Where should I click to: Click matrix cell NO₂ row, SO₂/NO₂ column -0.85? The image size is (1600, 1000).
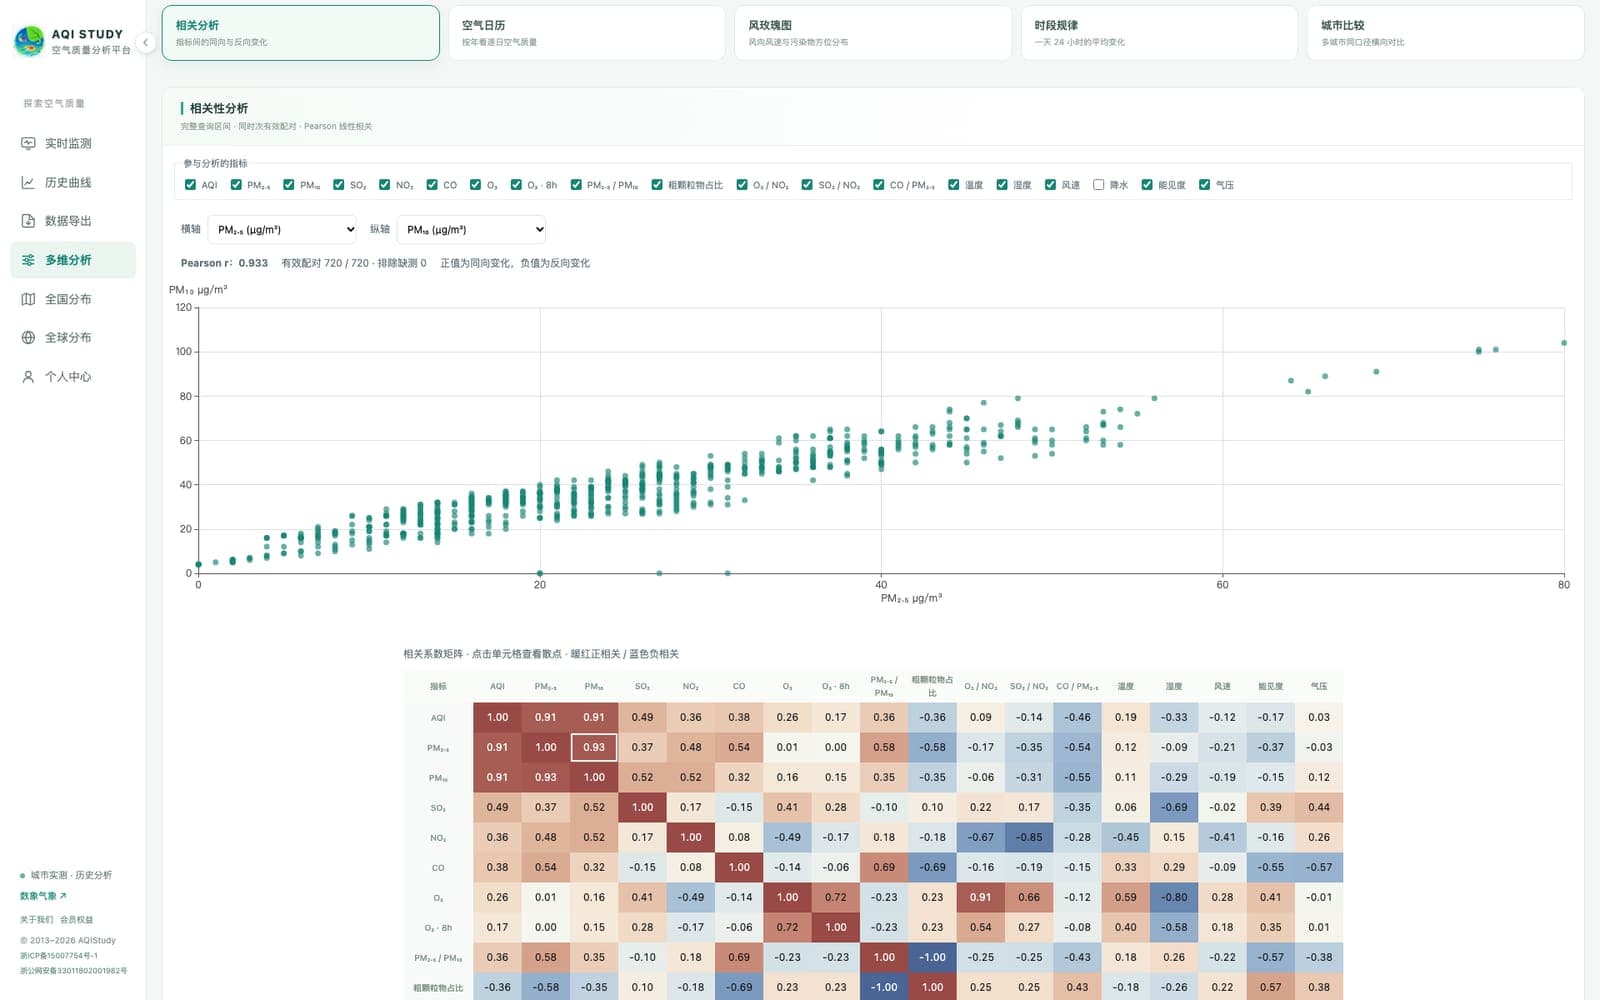[1029, 837]
